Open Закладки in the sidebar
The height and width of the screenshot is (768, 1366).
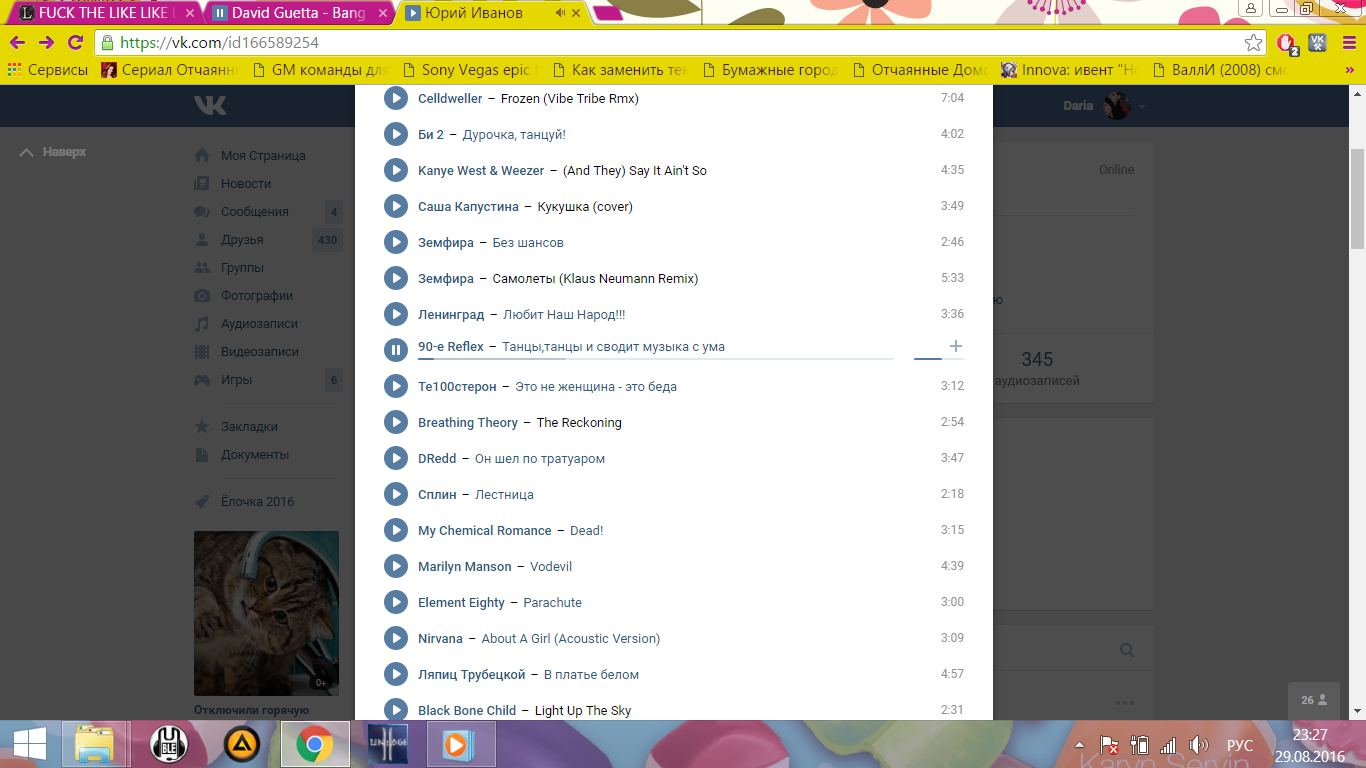tap(249, 427)
